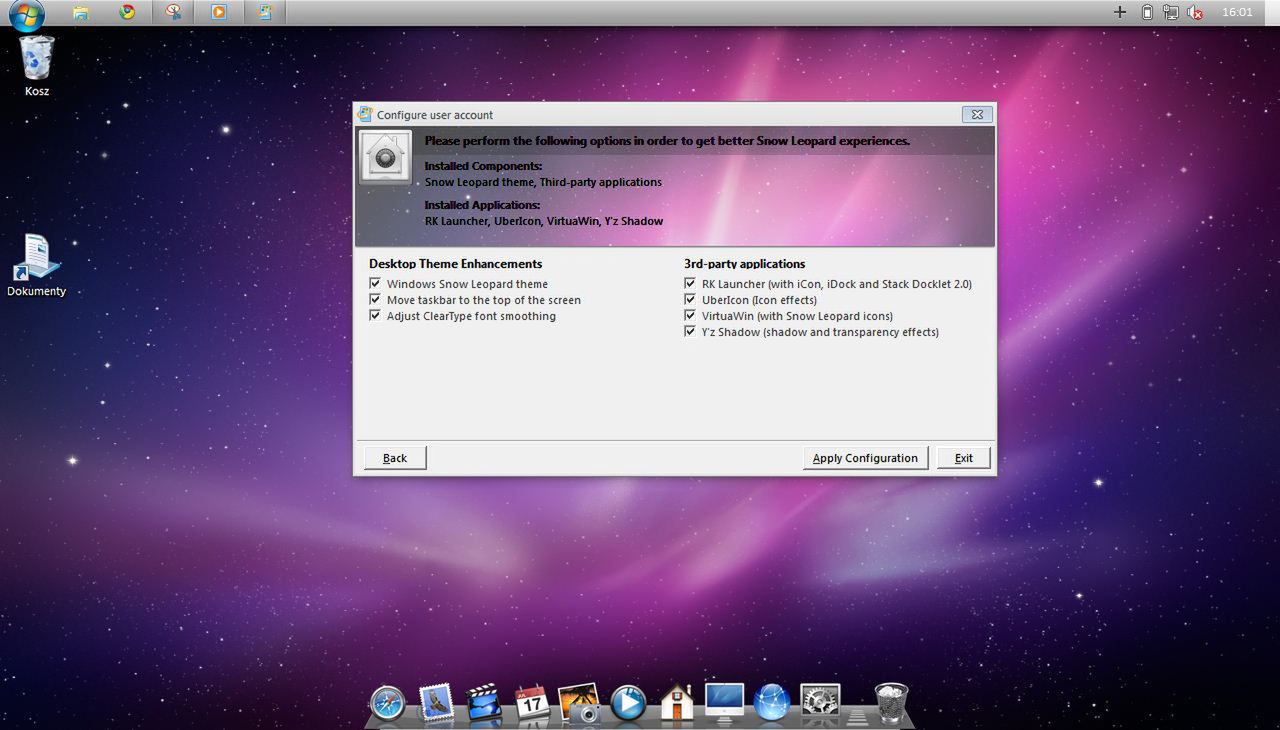
Task: Open the Trash can in the dock
Action: tap(891, 703)
